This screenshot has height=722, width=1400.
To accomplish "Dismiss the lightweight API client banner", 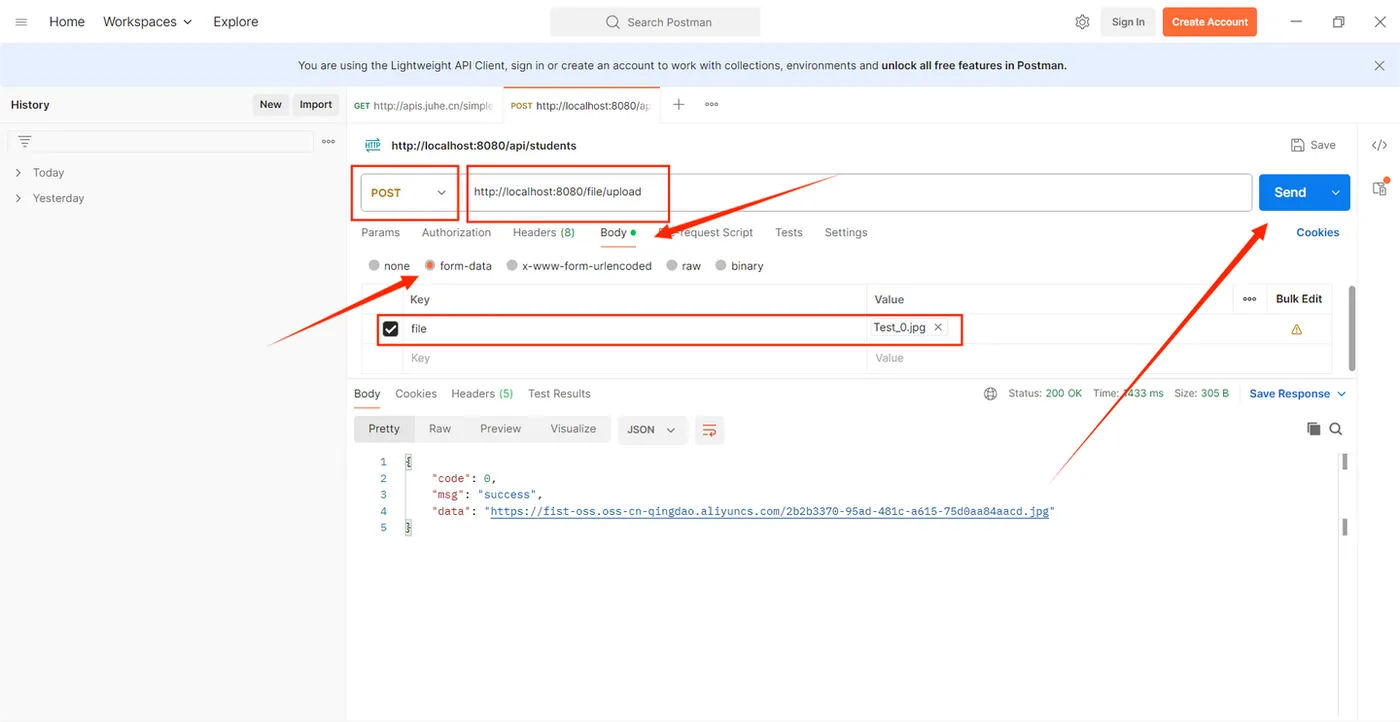I will 1380,65.
